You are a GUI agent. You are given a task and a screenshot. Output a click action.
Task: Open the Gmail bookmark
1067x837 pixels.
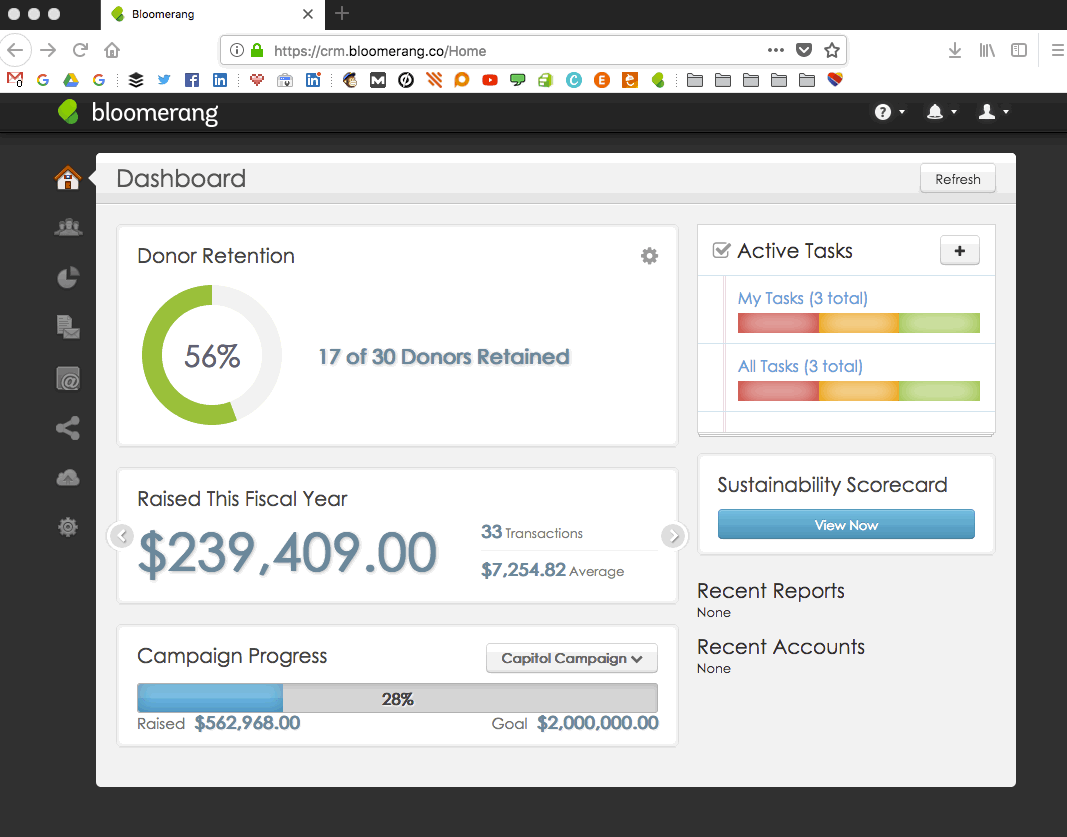15,80
